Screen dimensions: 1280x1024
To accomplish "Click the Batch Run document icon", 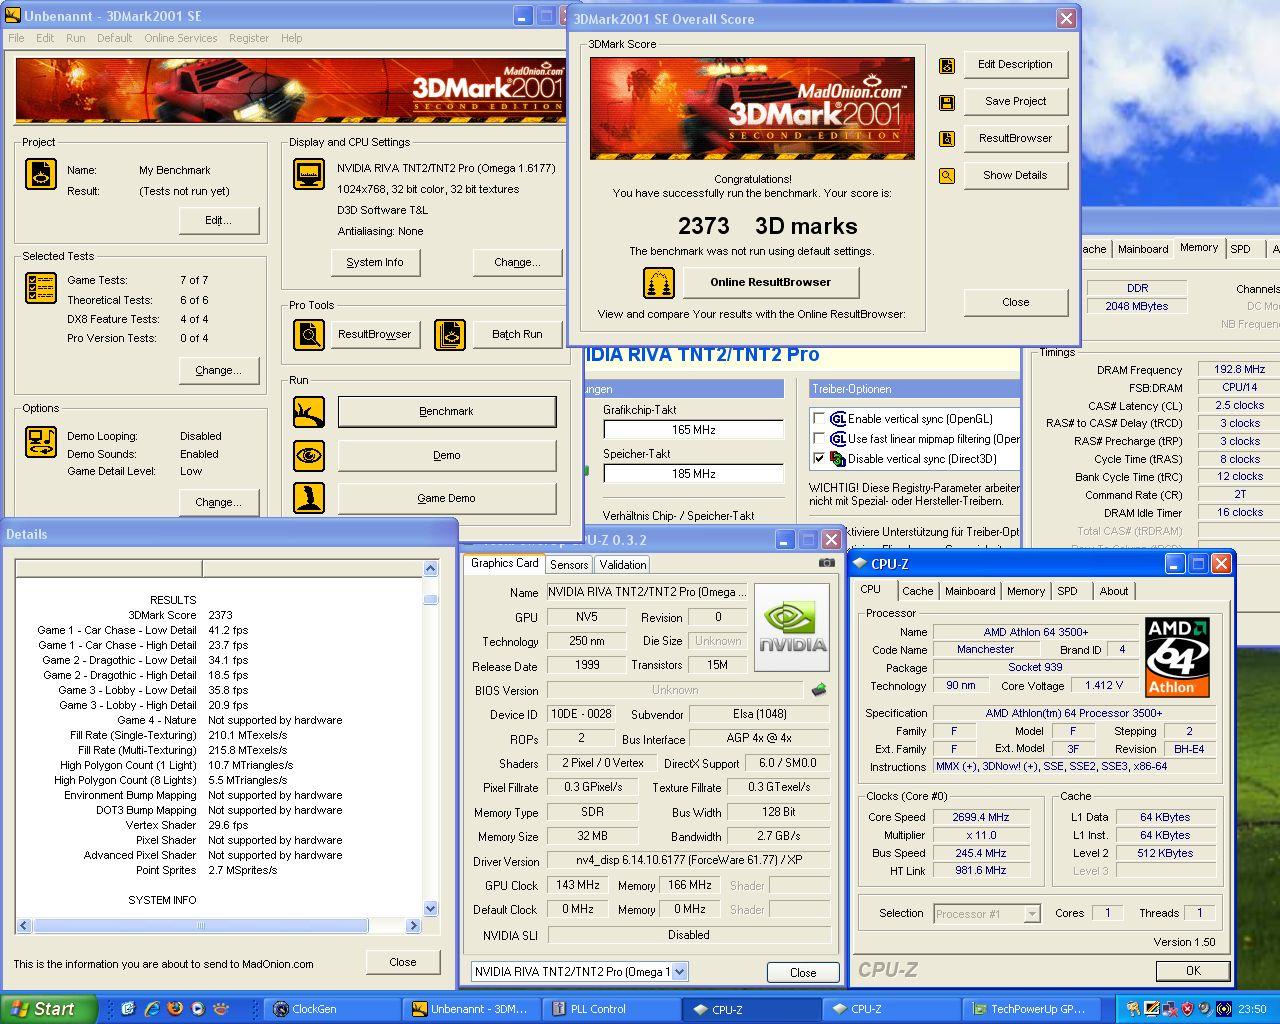I will (450, 334).
